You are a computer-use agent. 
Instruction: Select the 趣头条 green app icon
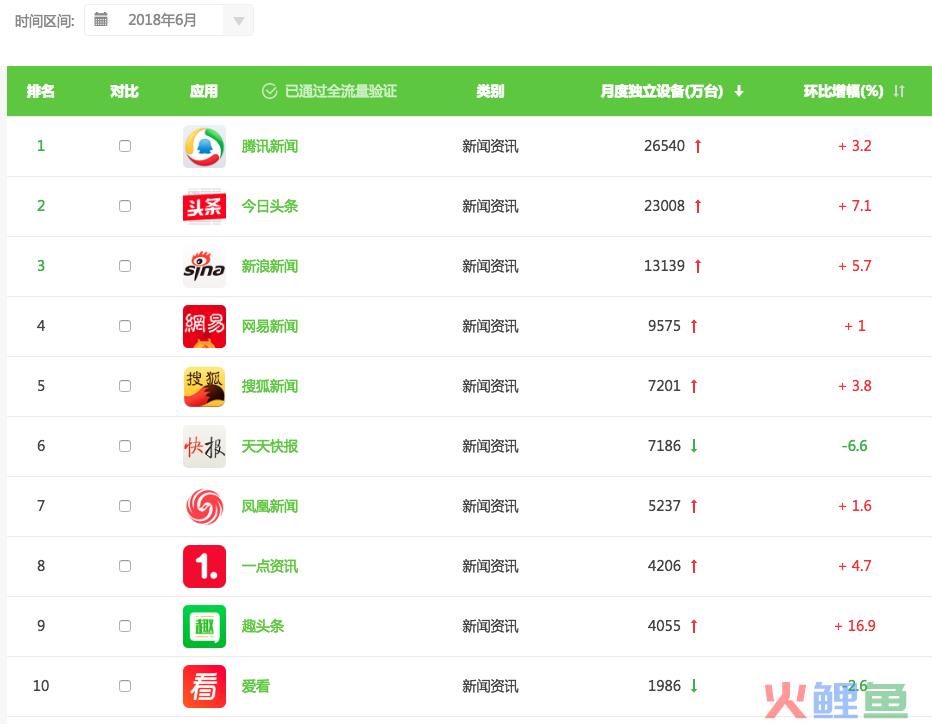[204, 627]
